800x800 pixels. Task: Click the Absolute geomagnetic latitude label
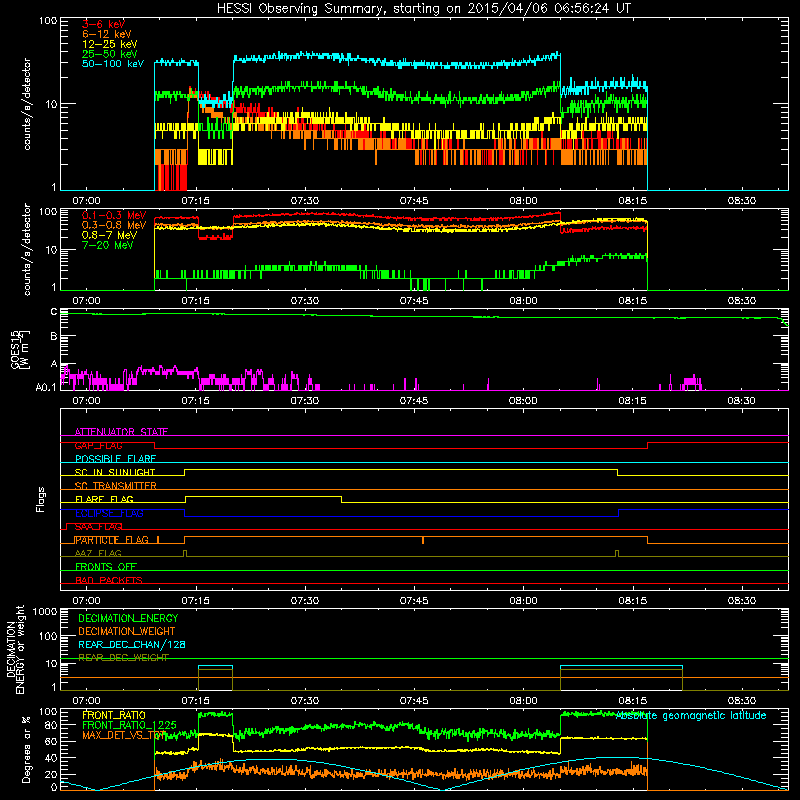point(691,716)
